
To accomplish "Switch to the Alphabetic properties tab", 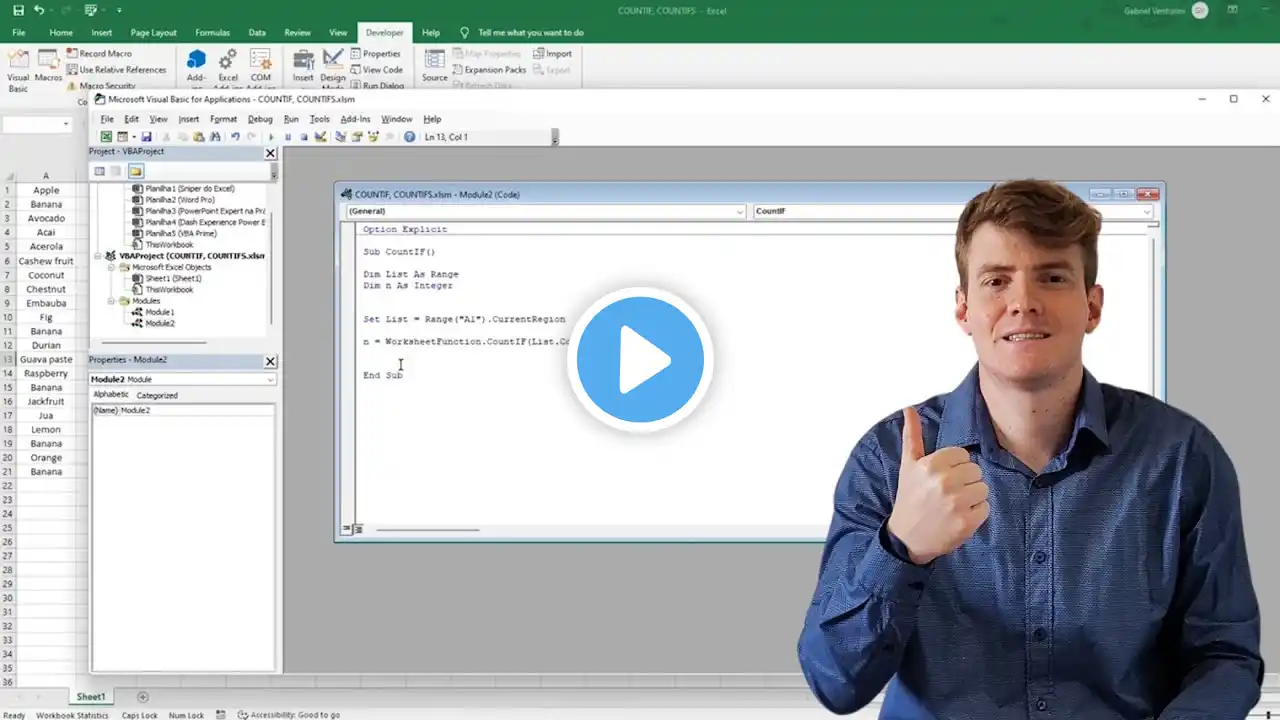I will pos(111,395).
